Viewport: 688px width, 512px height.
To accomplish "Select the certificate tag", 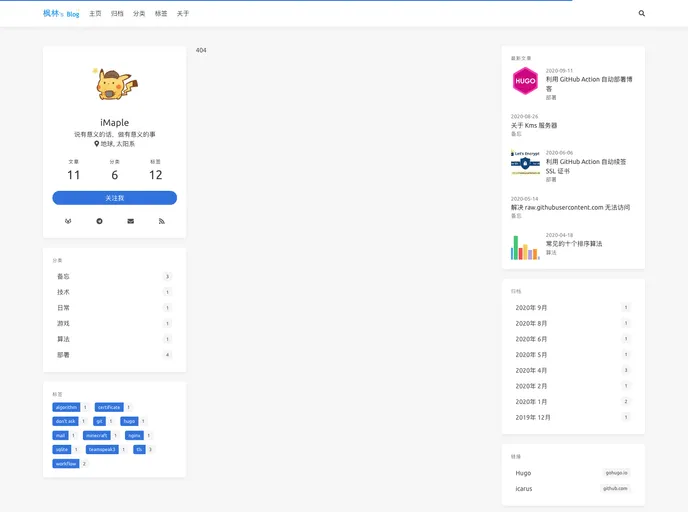I will [x=109, y=408].
